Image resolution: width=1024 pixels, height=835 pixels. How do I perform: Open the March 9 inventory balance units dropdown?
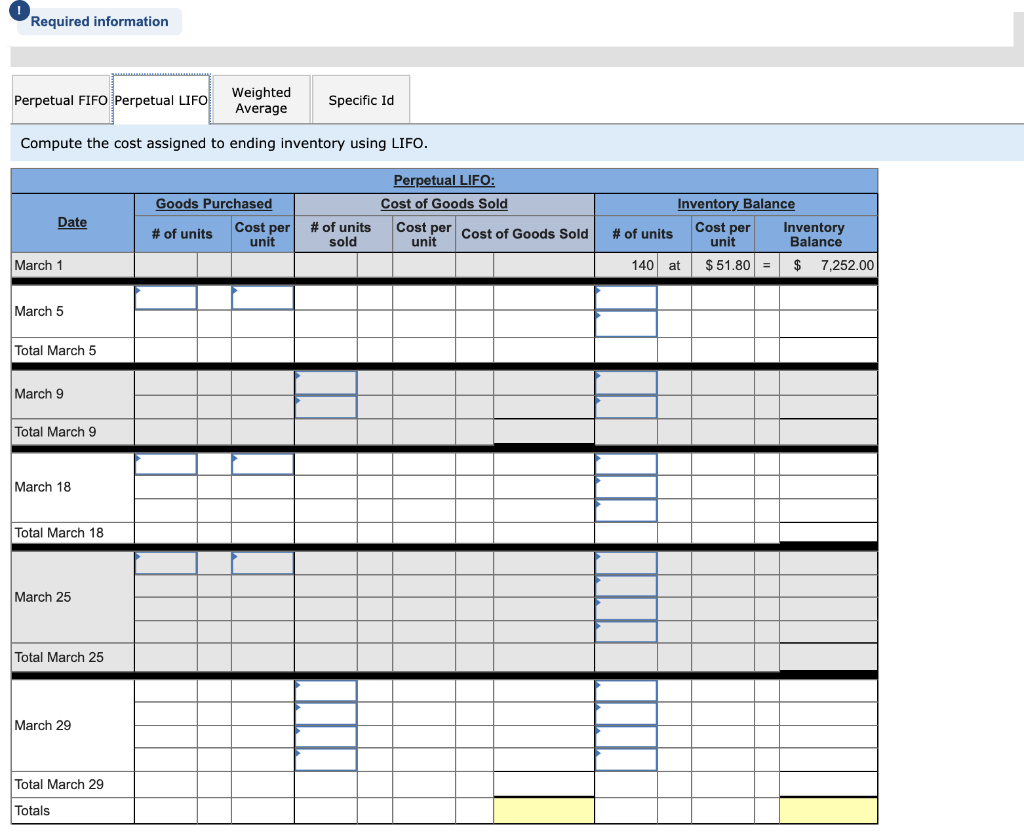pos(625,382)
